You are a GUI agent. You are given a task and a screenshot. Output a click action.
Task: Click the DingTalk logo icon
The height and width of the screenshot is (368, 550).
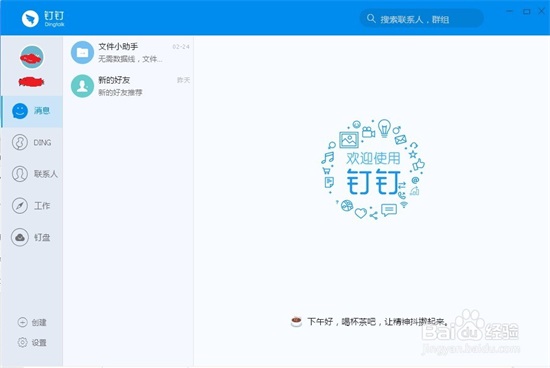[x=30, y=19]
